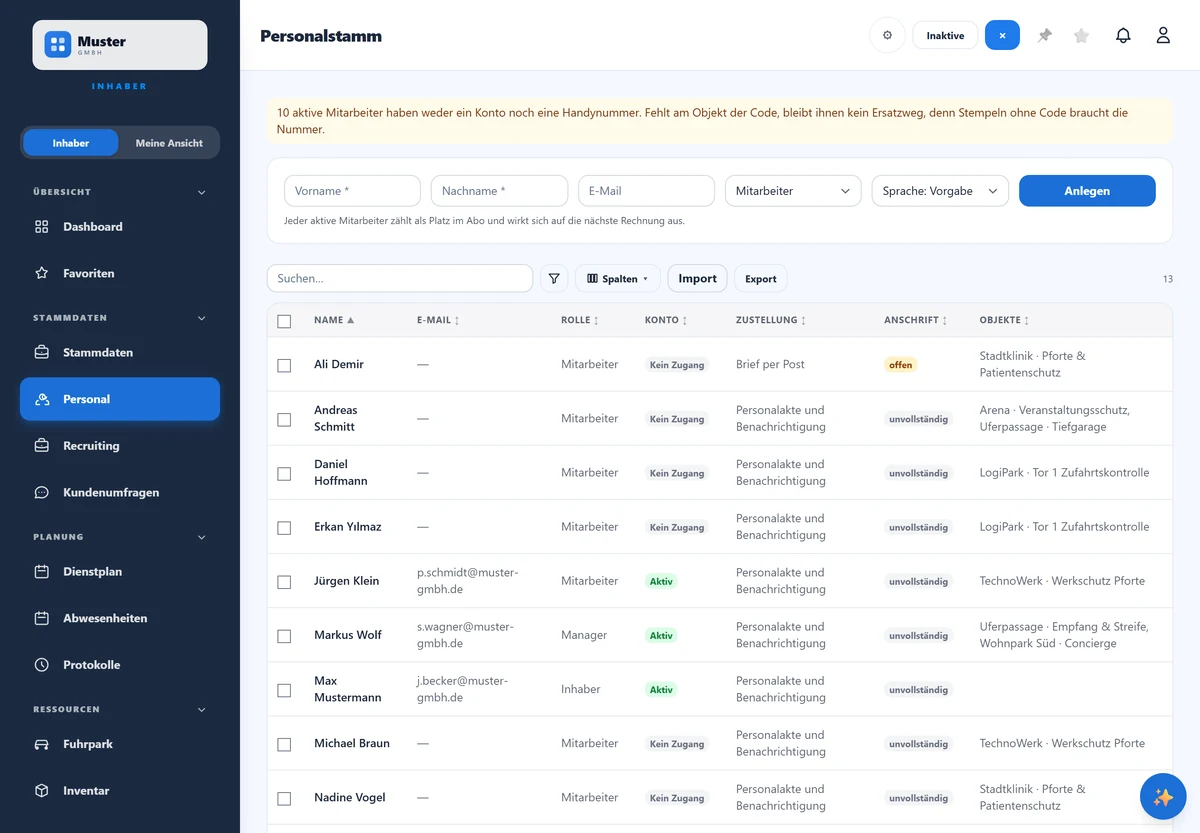Open Protokolle in sidebar
Viewport: 1200px width, 833px height.
point(120,665)
